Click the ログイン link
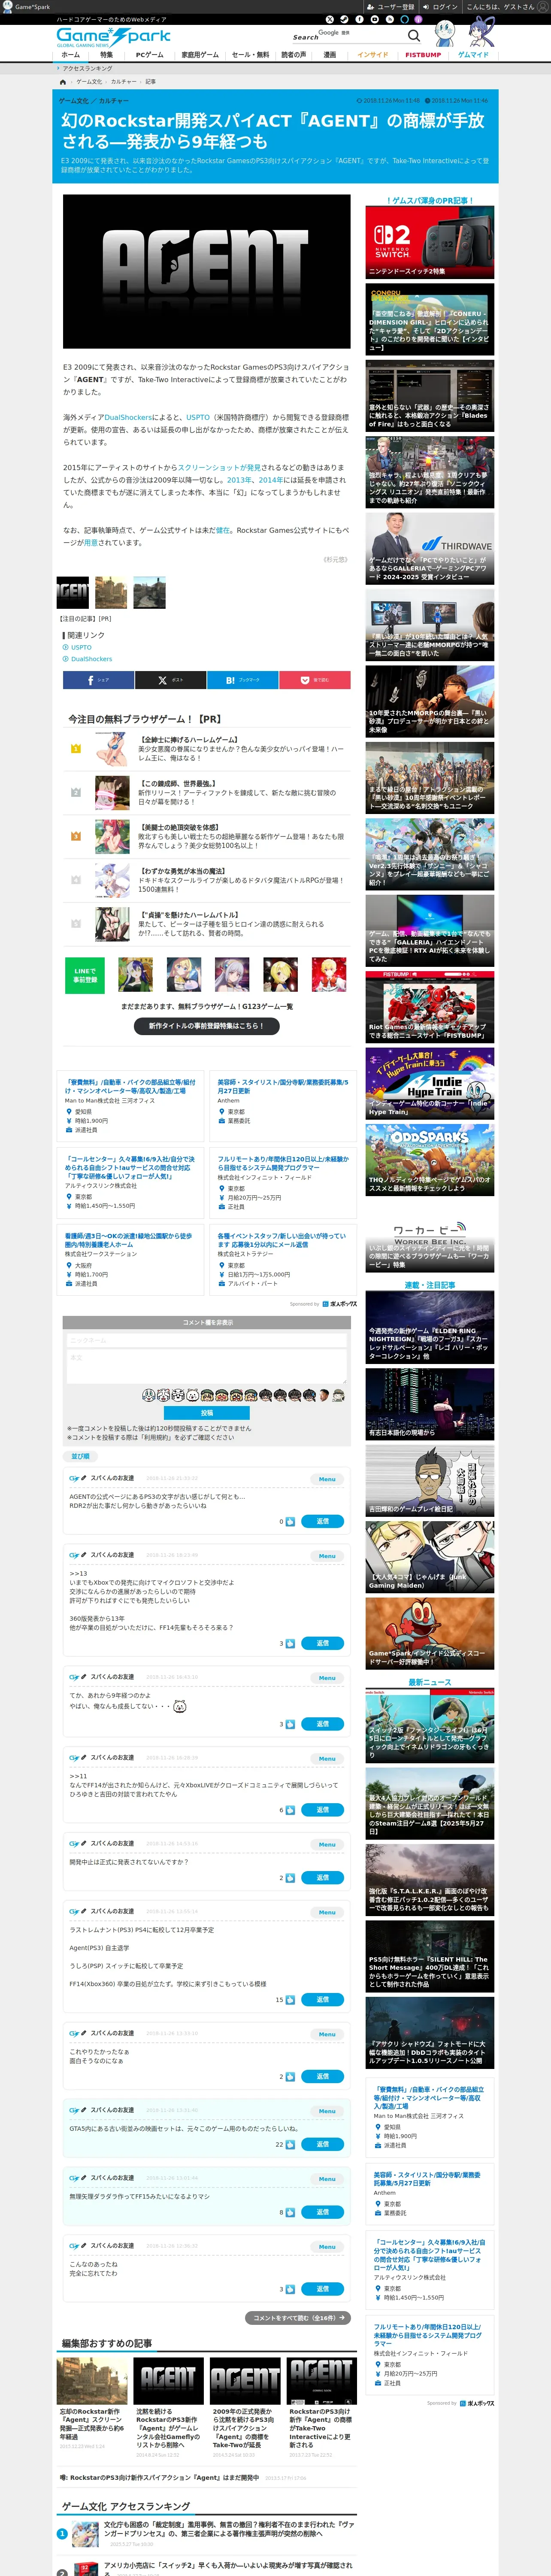551x2576 pixels. pyautogui.click(x=441, y=6)
